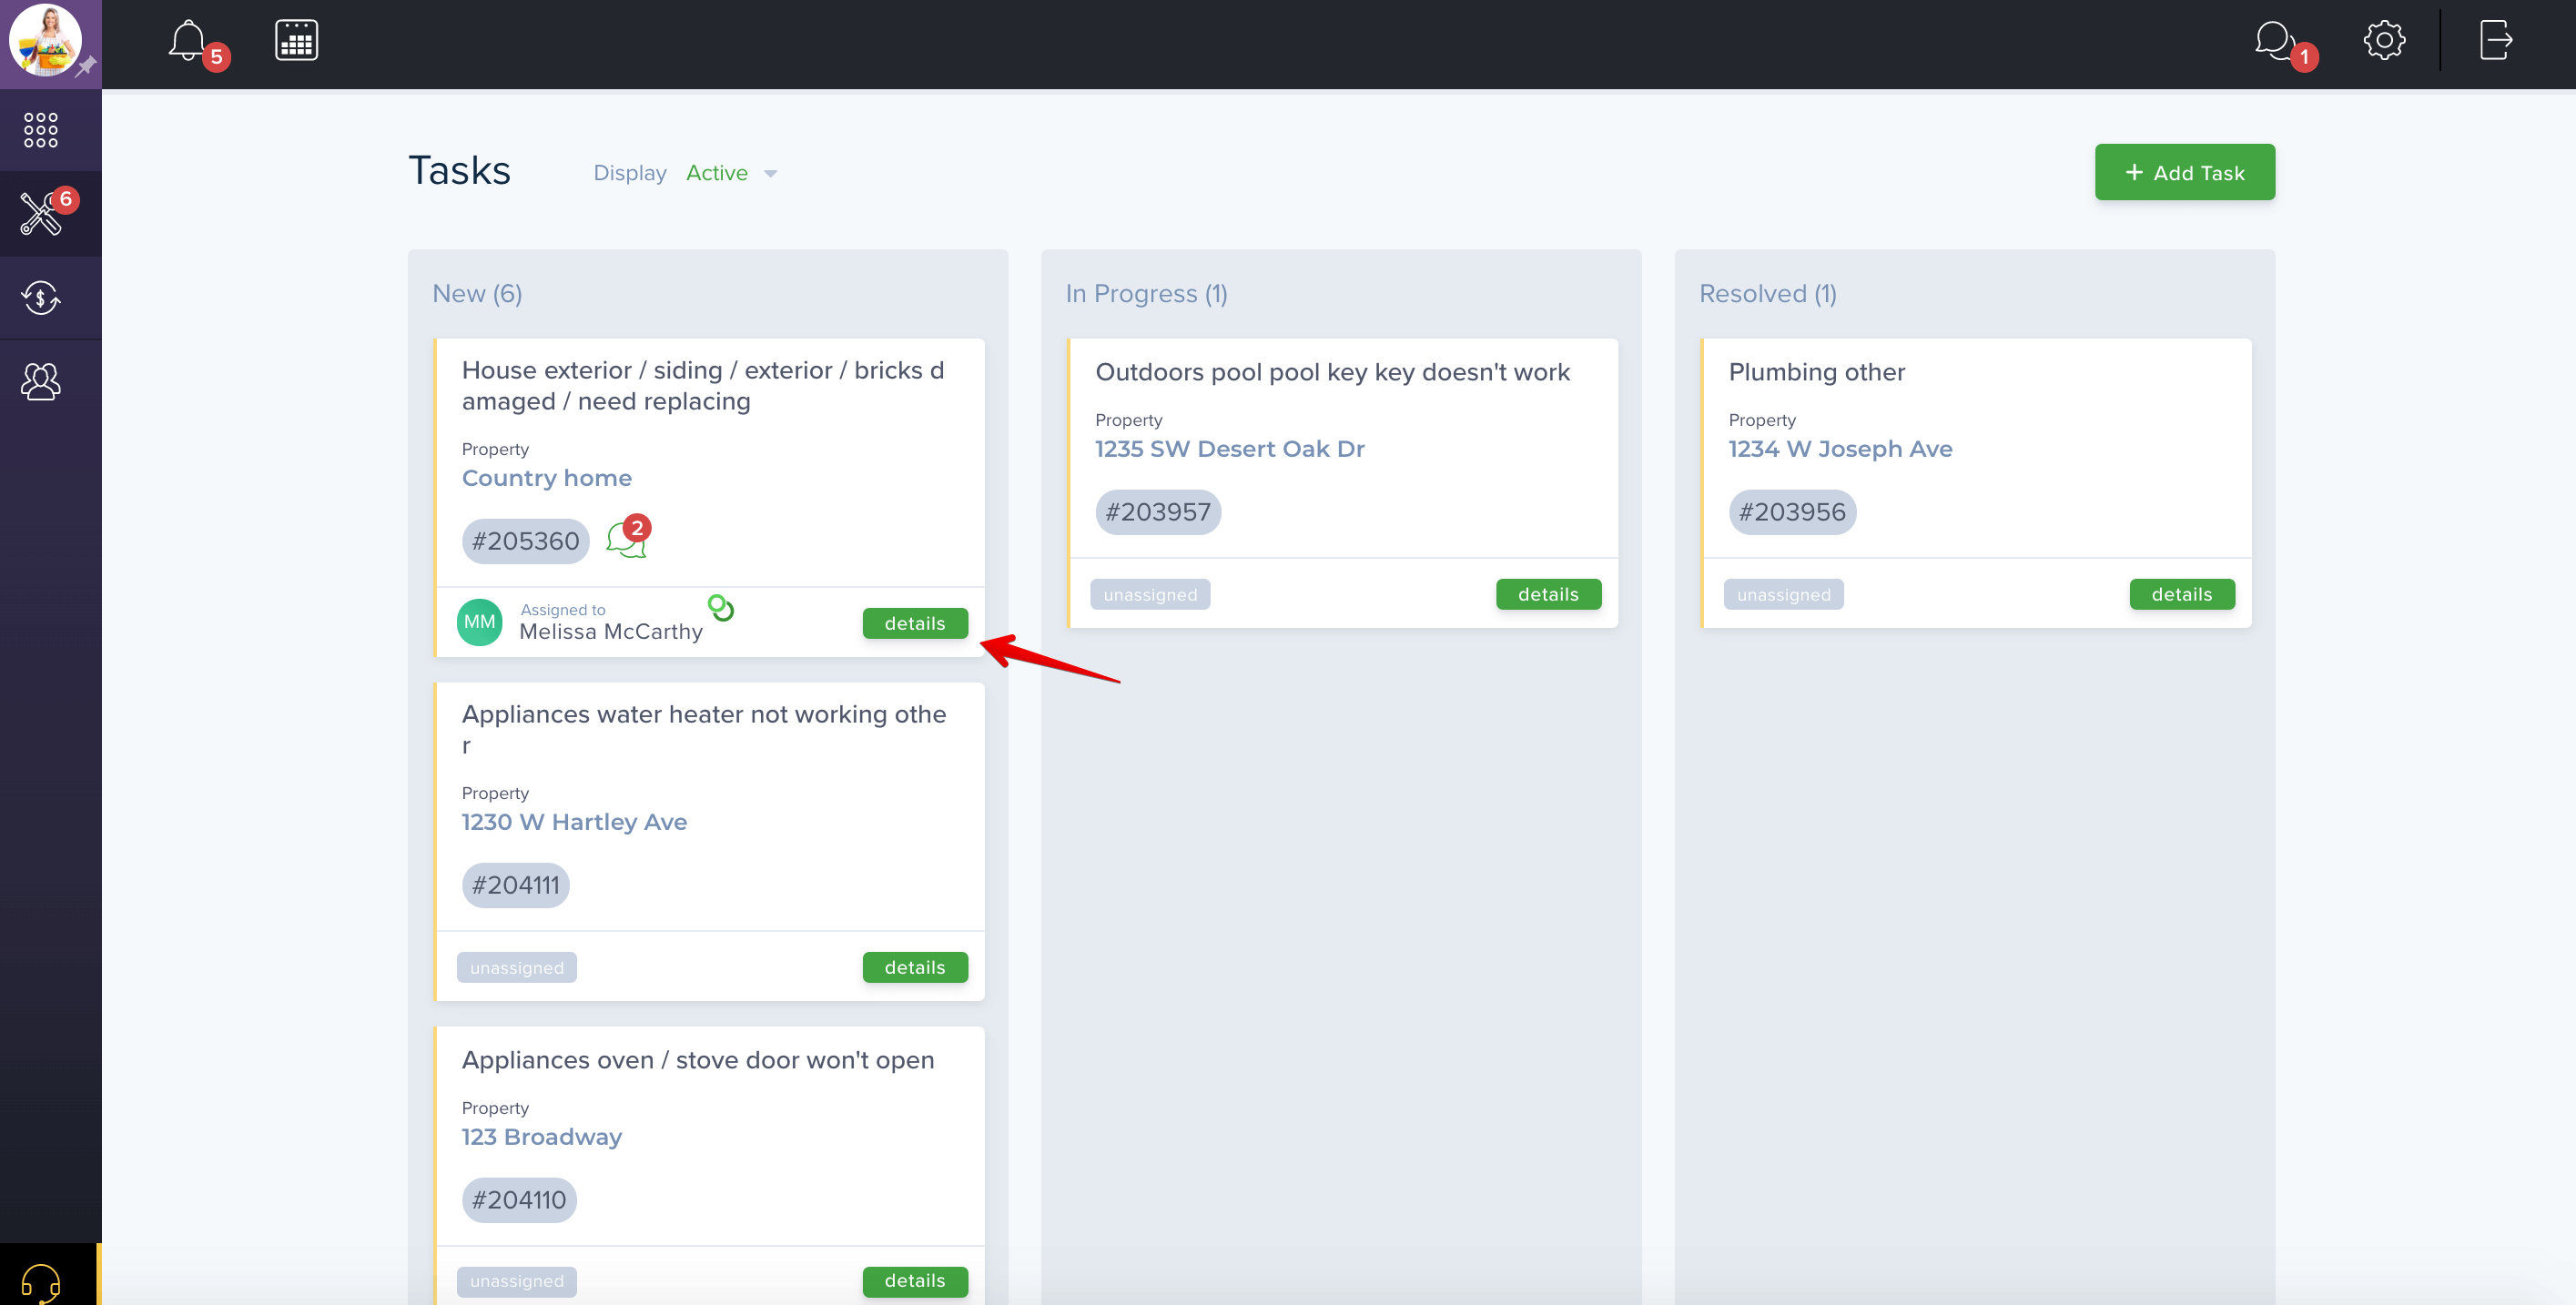Open details for Outdoors pool task
This screenshot has width=2576, height=1305.
point(1548,594)
